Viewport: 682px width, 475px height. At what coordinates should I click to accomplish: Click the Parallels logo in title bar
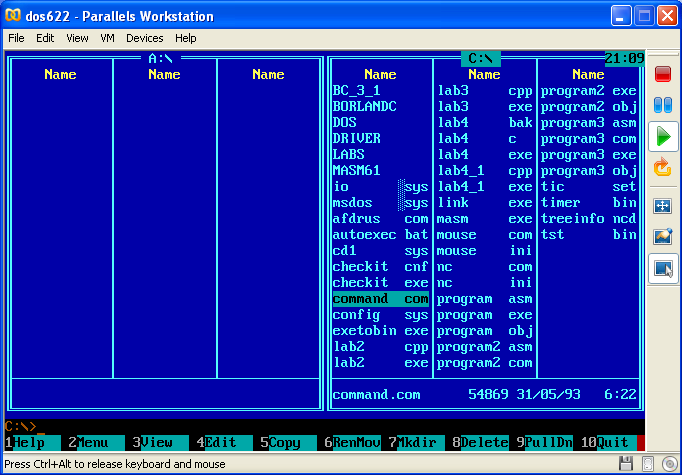(13, 16)
